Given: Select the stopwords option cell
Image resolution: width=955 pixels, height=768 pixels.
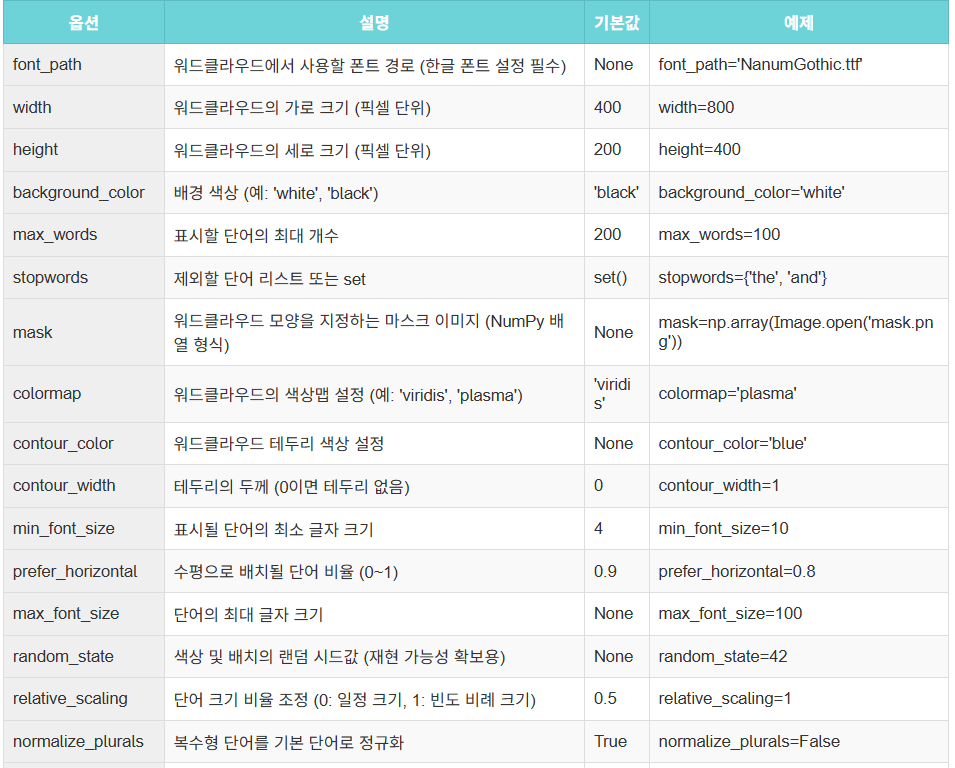Looking at the screenshot, I should pos(84,277).
